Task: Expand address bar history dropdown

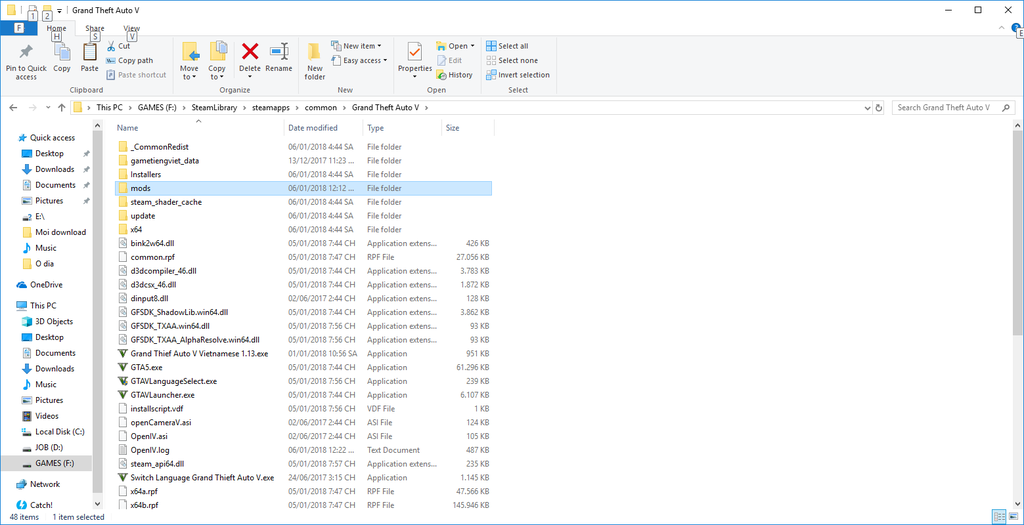Action: tap(867, 108)
